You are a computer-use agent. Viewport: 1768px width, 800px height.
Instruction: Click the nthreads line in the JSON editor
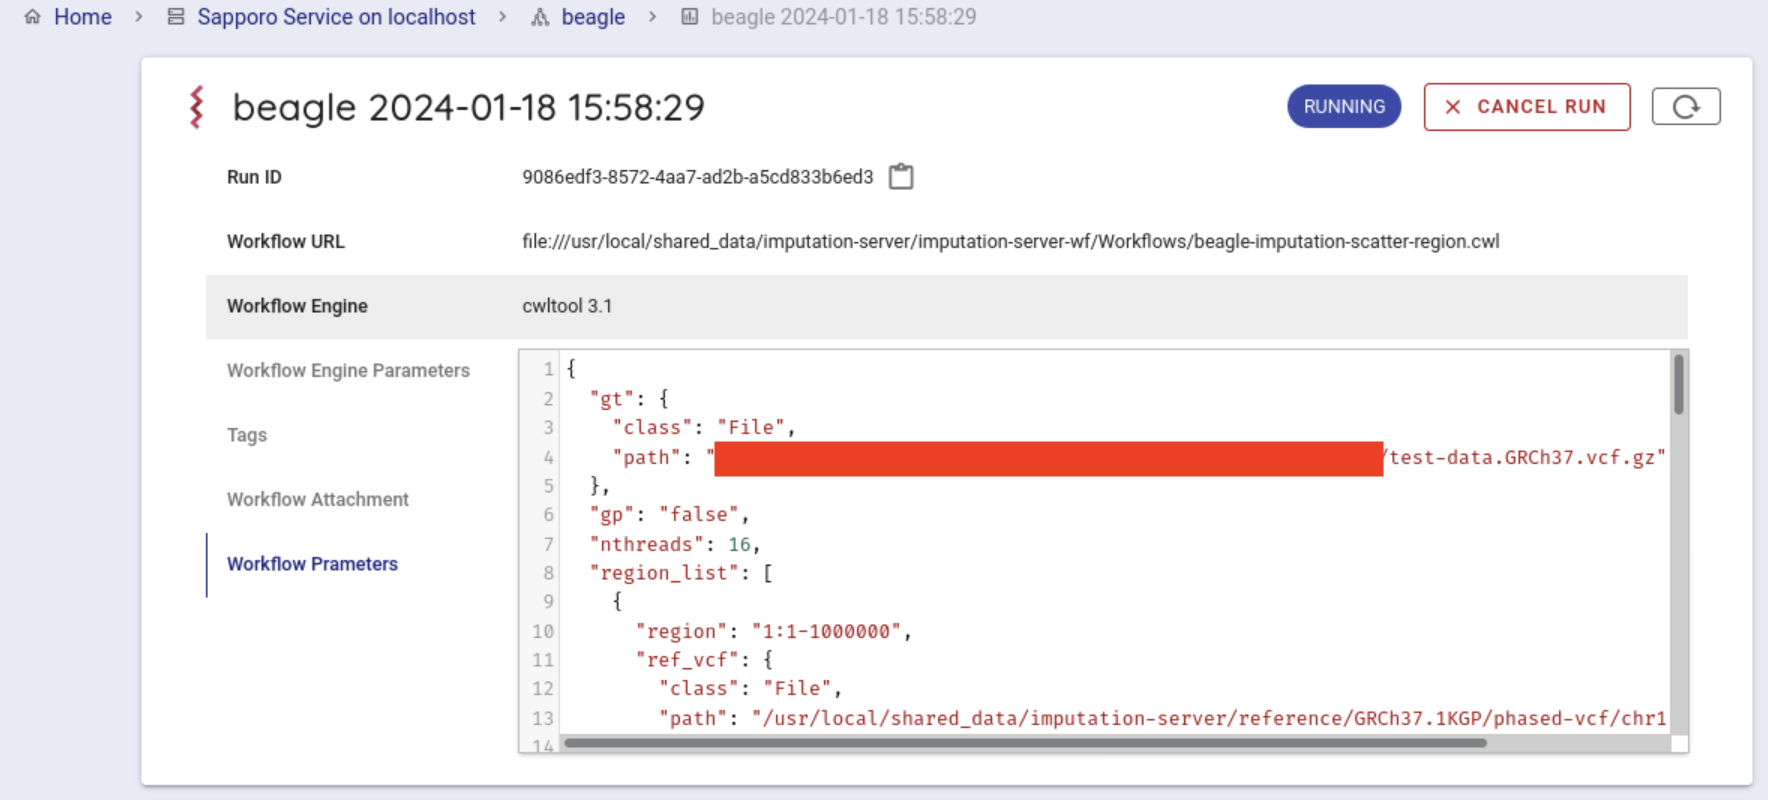click(x=675, y=544)
